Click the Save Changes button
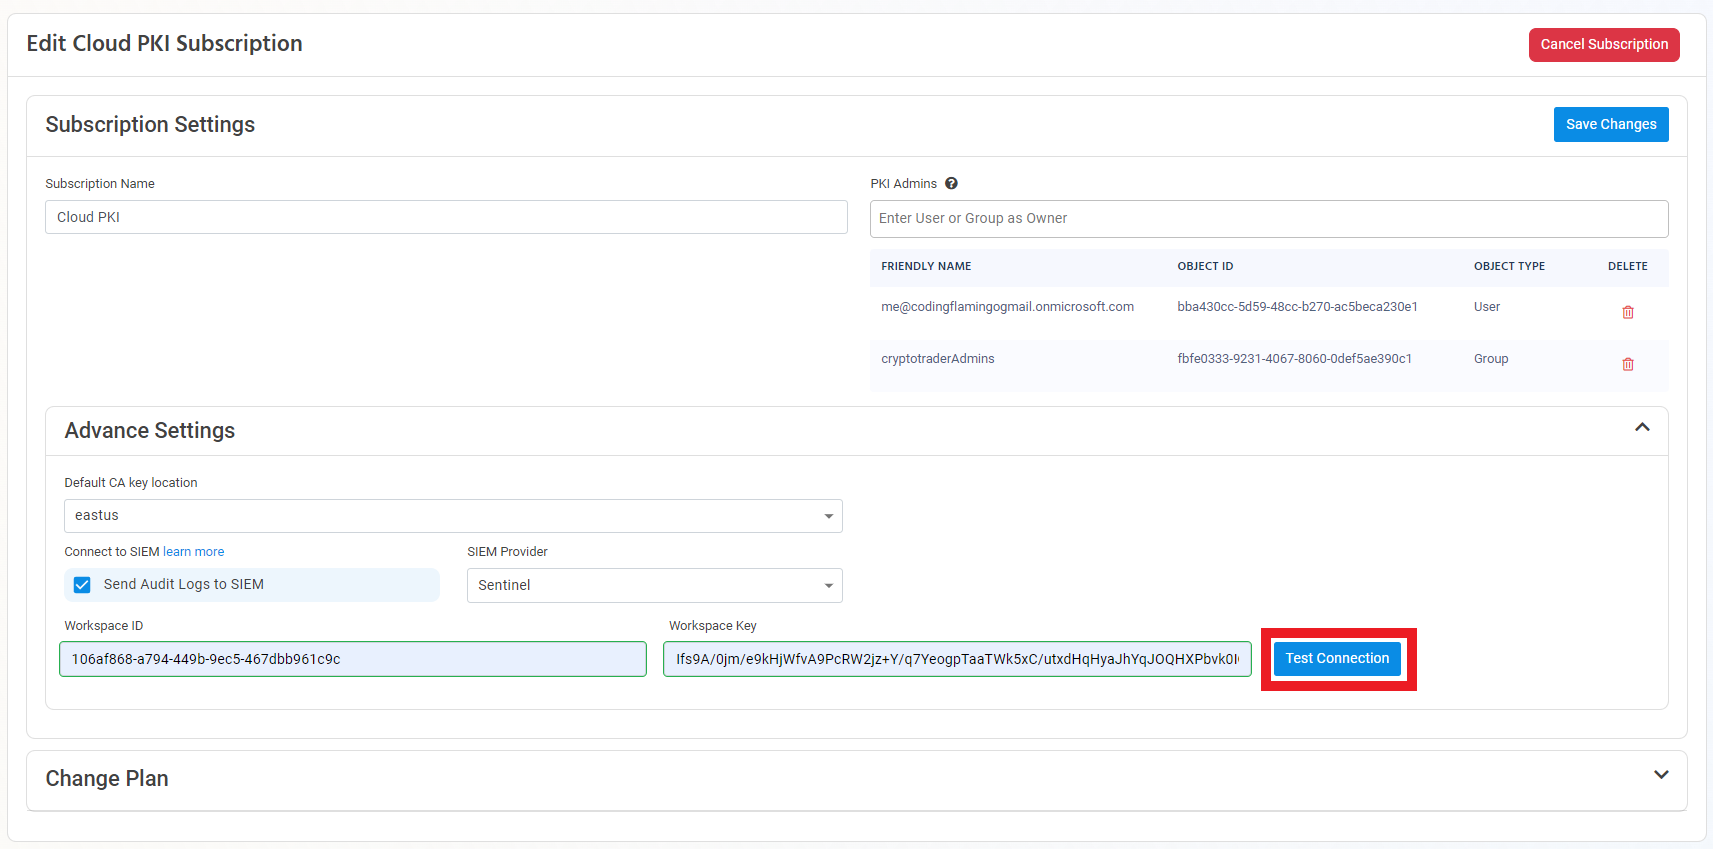 click(x=1611, y=124)
